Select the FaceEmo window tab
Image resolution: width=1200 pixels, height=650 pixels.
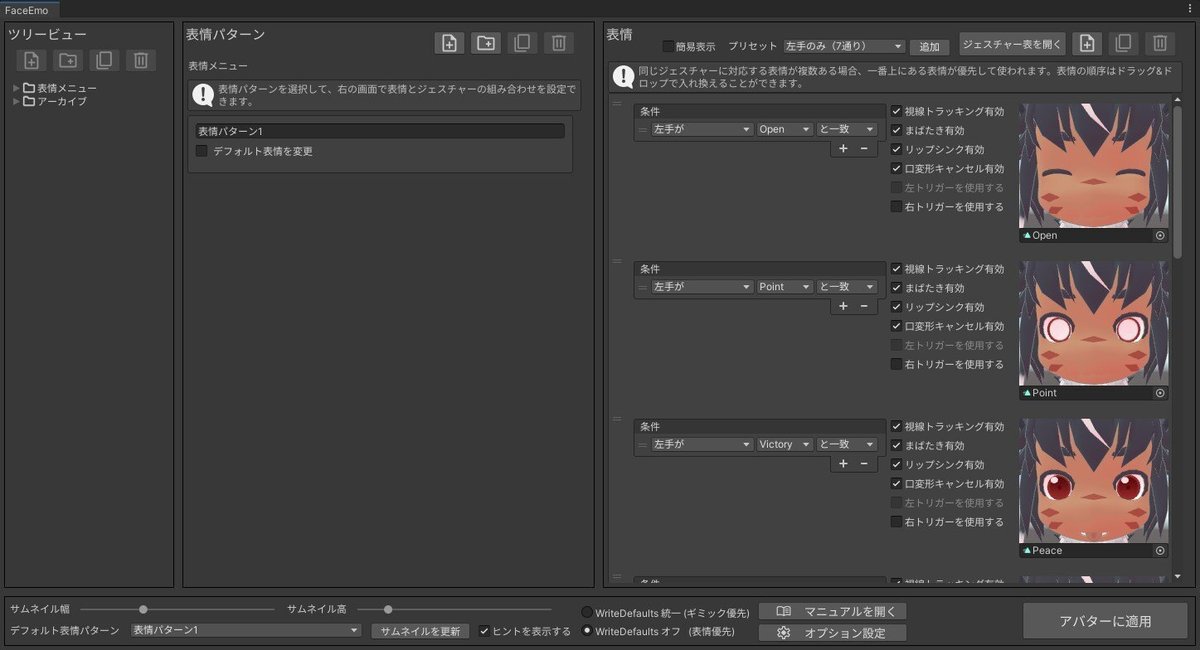click(27, 9)
